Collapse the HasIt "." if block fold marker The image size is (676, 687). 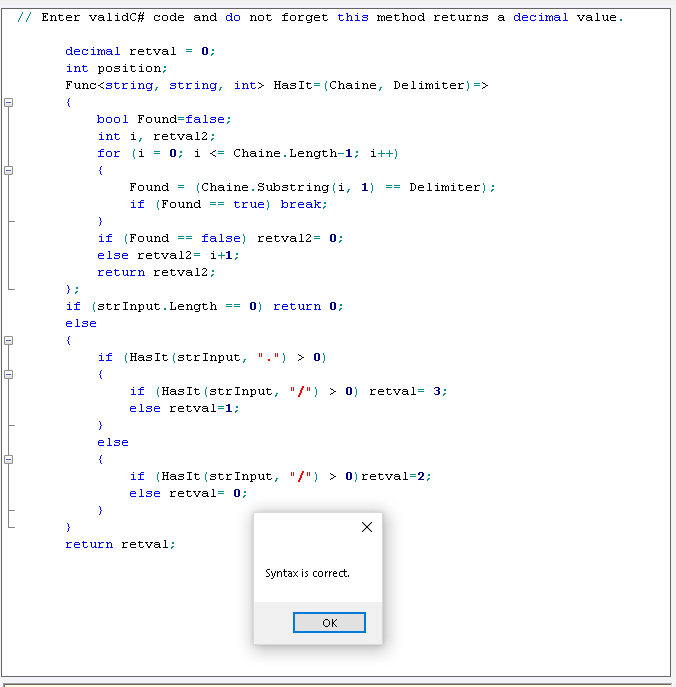click(8, 374)
